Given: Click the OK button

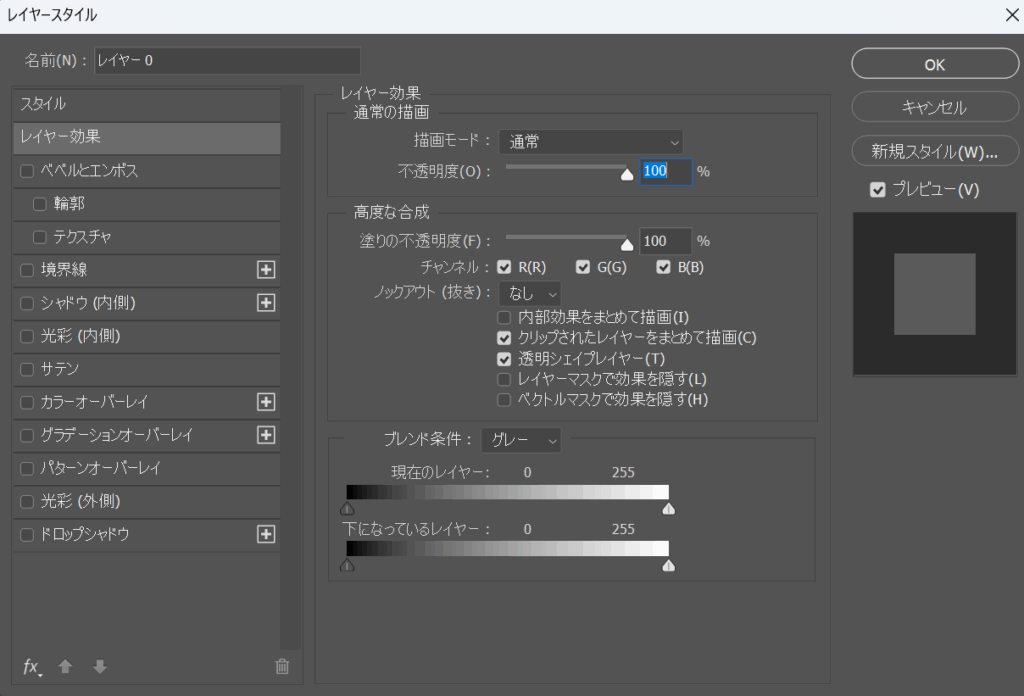Looking at the screenshot, I should click(x=935, y=64).
